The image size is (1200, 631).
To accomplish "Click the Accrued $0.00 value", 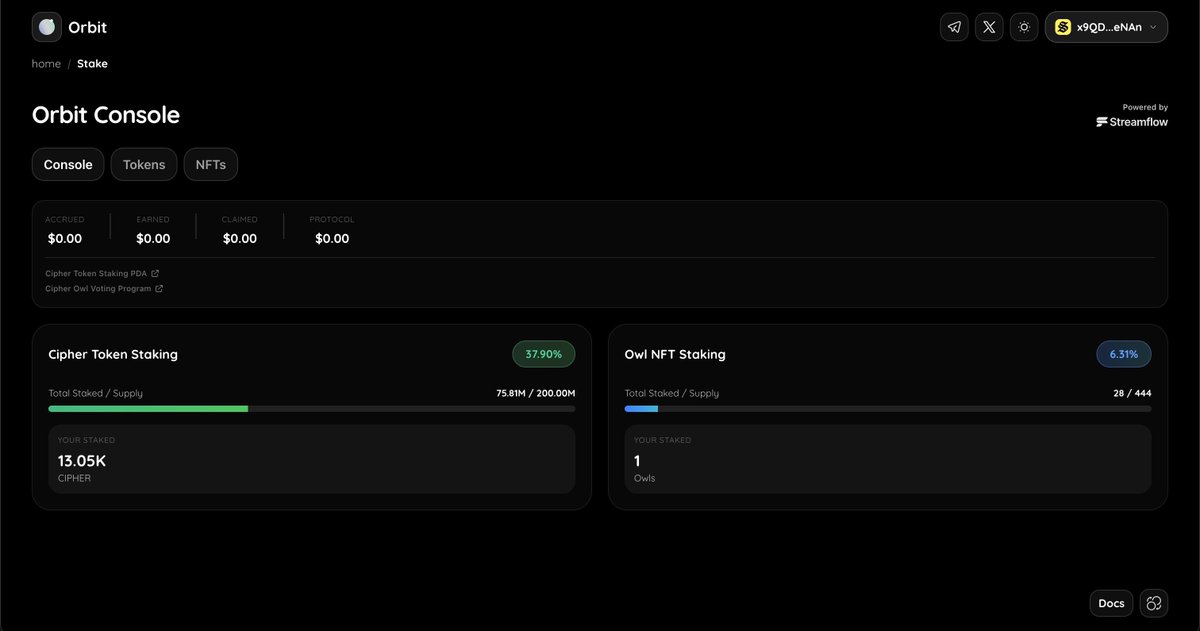I will (x=65, y=239).
